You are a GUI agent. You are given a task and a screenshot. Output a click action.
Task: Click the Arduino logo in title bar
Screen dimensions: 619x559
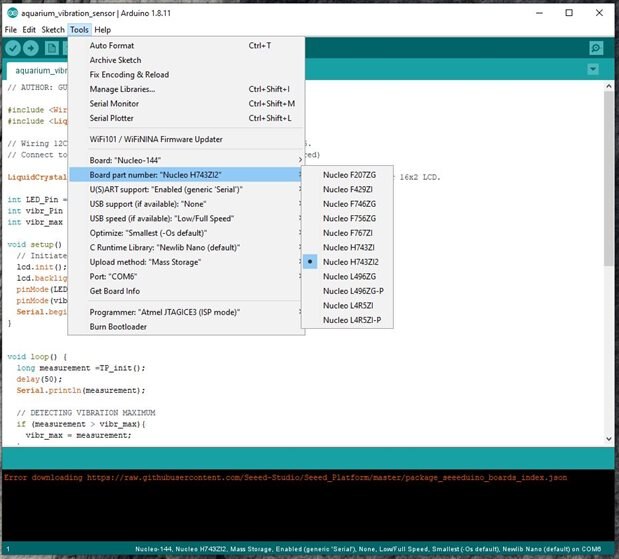pos(11,13)
